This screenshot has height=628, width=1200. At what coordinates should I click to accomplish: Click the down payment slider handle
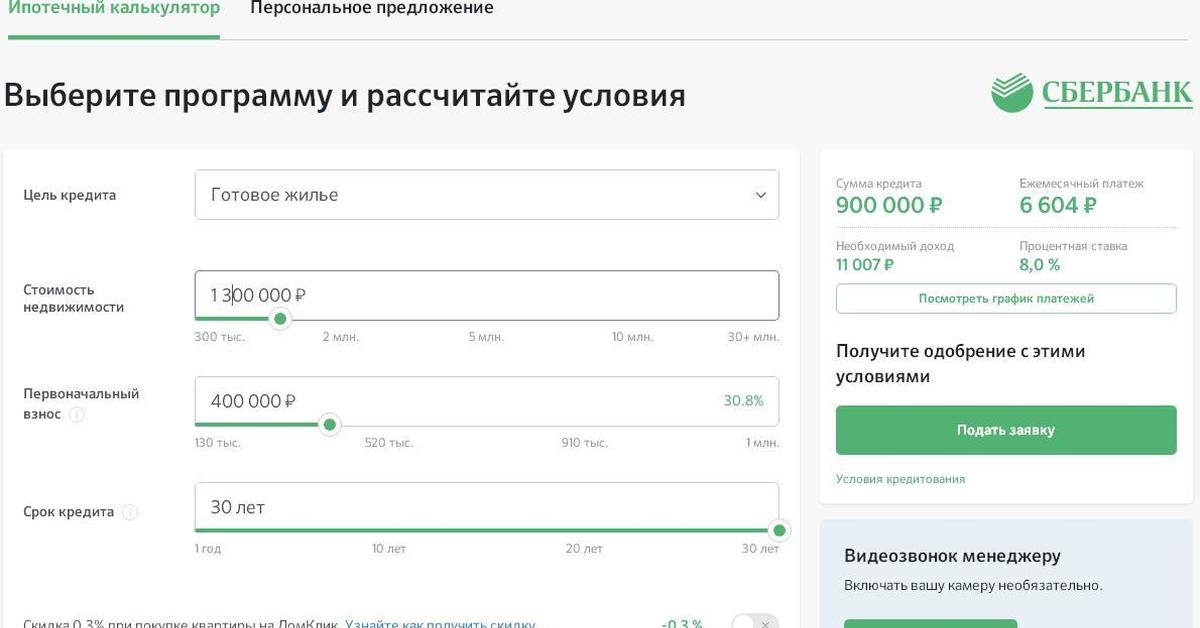[x=329, y=425]
